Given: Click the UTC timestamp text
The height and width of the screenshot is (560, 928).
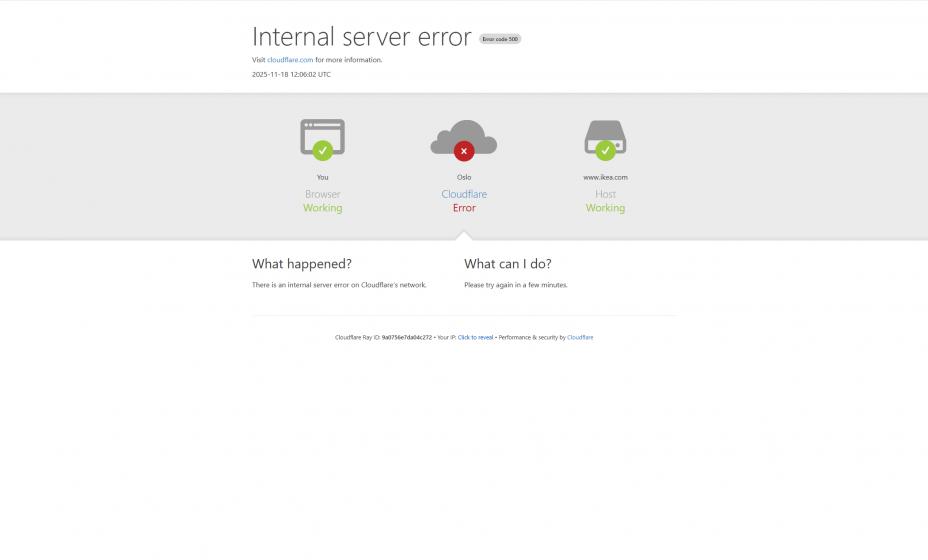Looking at the screenshot, I should pyautogui.click(x=291, y=75).
